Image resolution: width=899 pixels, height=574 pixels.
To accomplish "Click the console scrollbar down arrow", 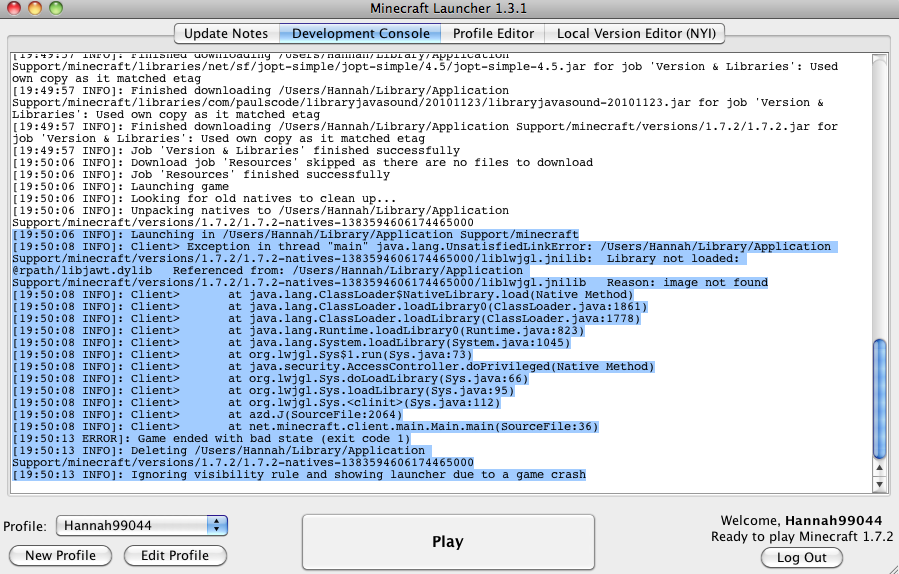I will (x=880, y=485).
